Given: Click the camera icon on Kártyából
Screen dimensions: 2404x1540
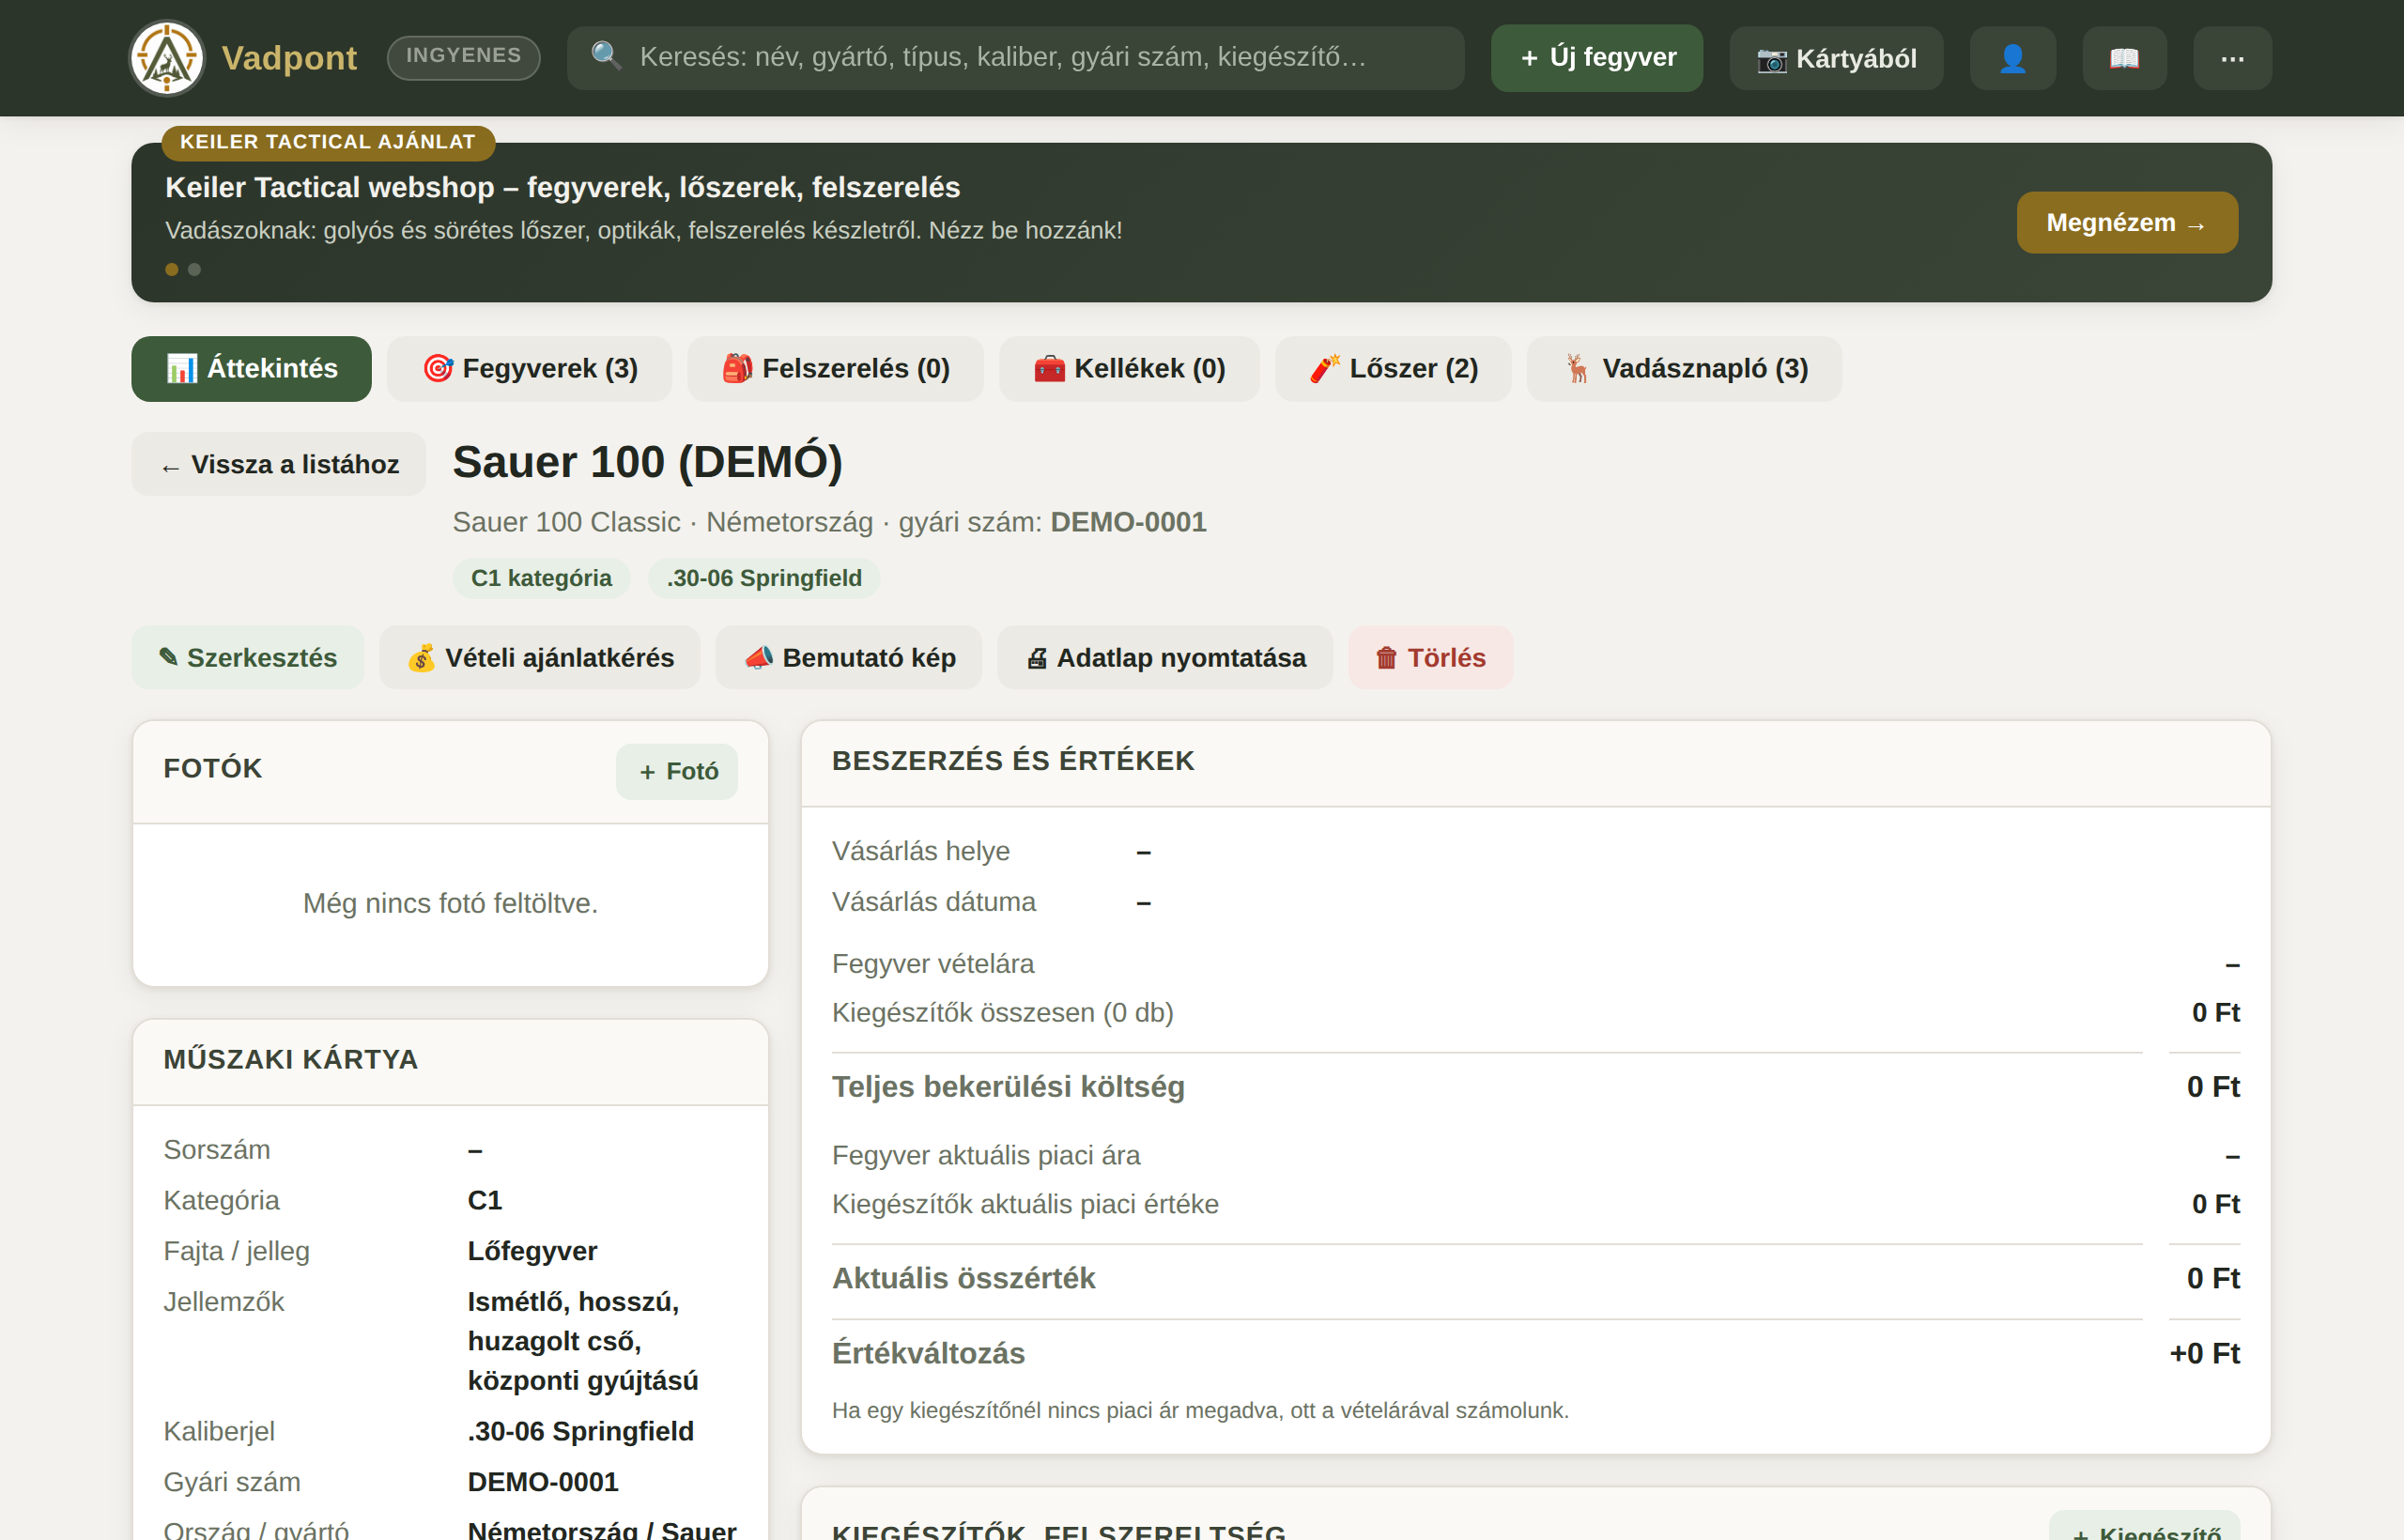Looking at the screenshot, I should point(1771,59).
